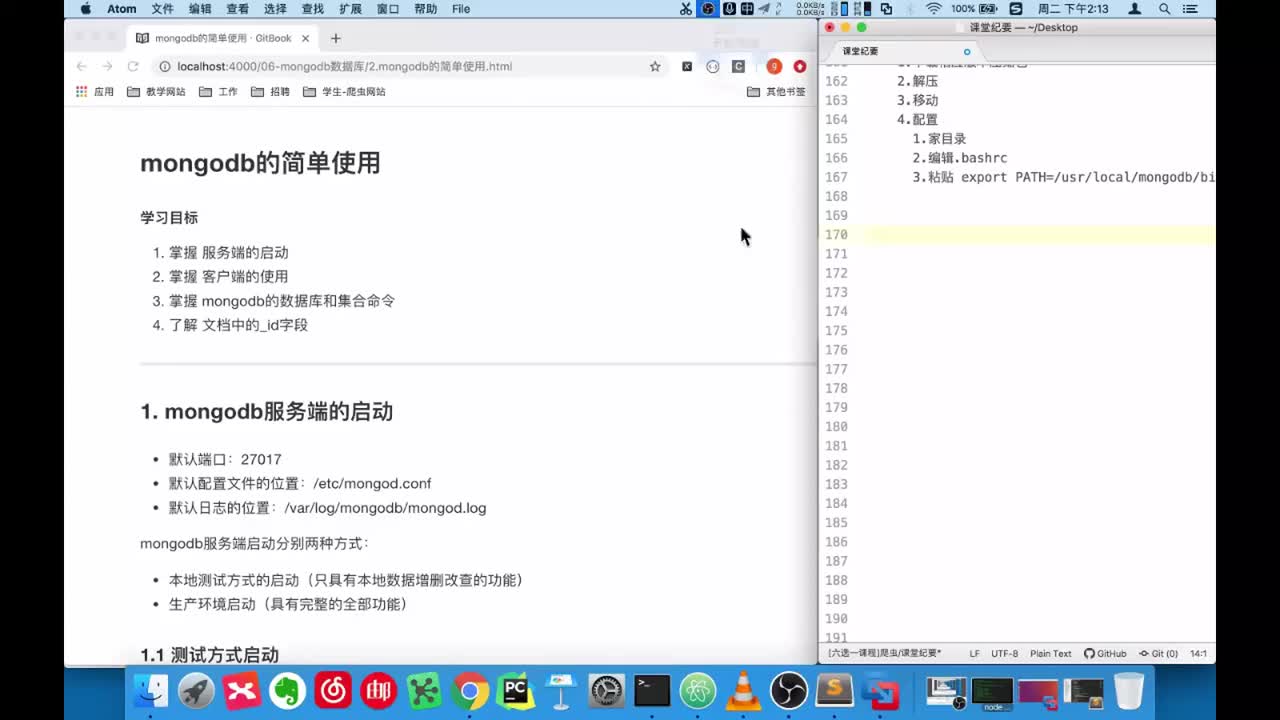Bookmark this page with the star icon
This screenshot has height=720, width=1280.
point(655,66)
